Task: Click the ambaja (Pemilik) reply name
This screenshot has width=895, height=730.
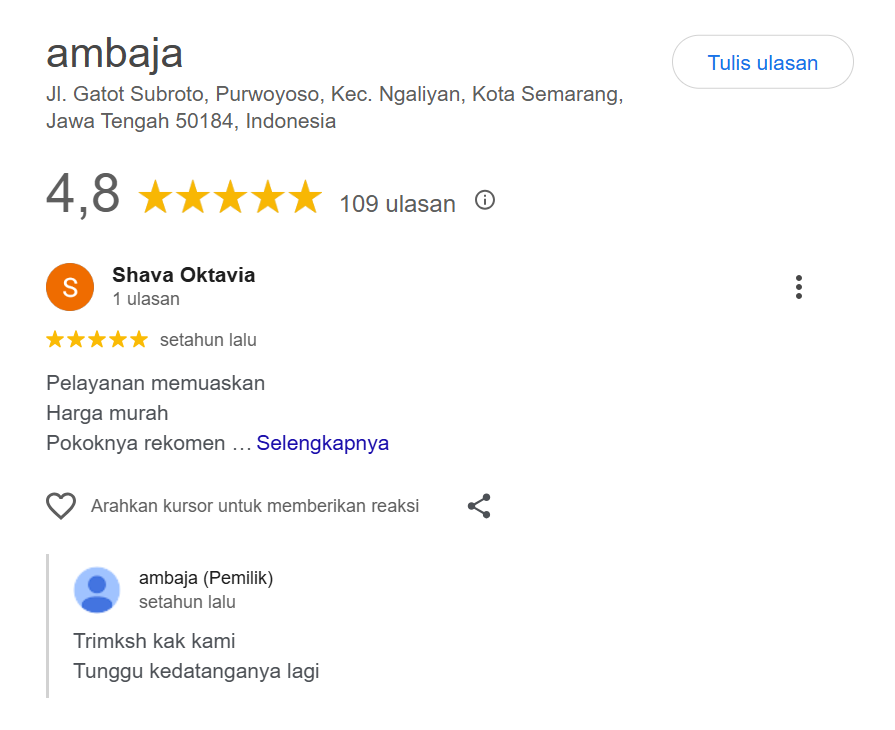Action: (206, 578)
